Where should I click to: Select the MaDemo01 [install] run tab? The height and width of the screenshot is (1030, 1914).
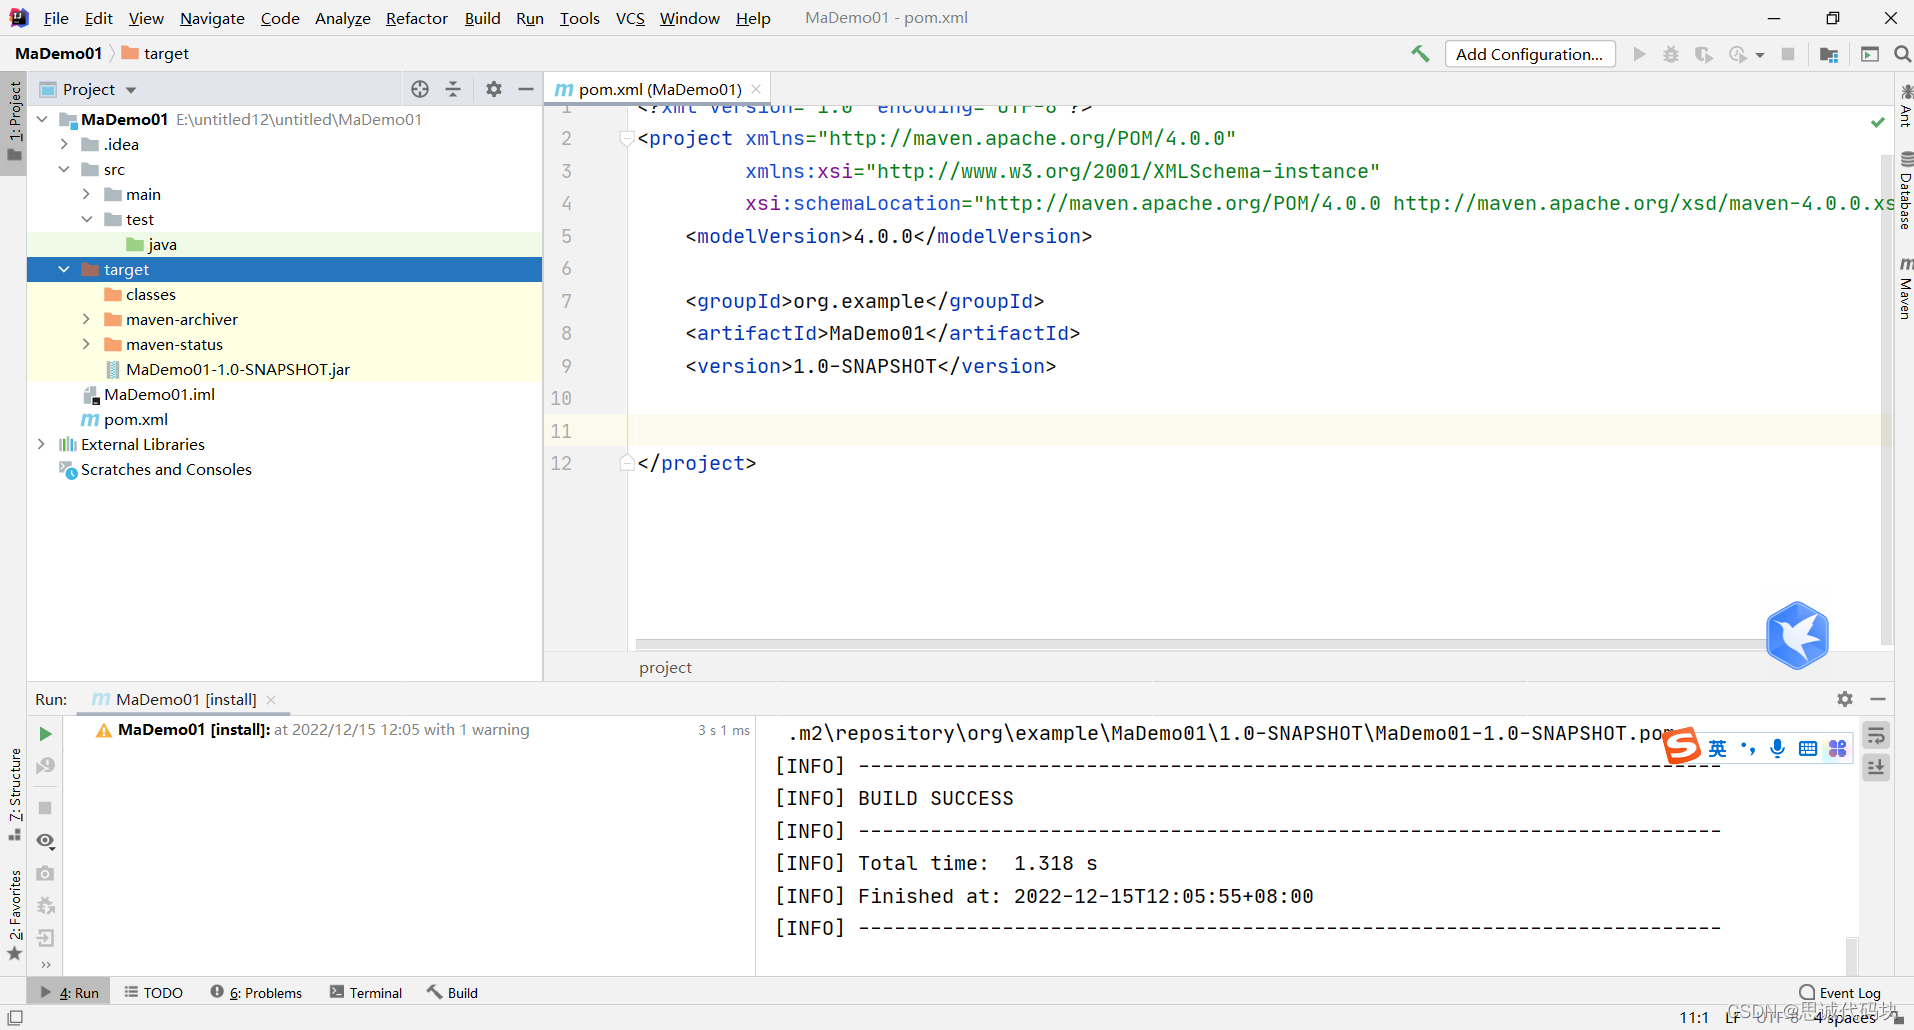coord(185,699)
